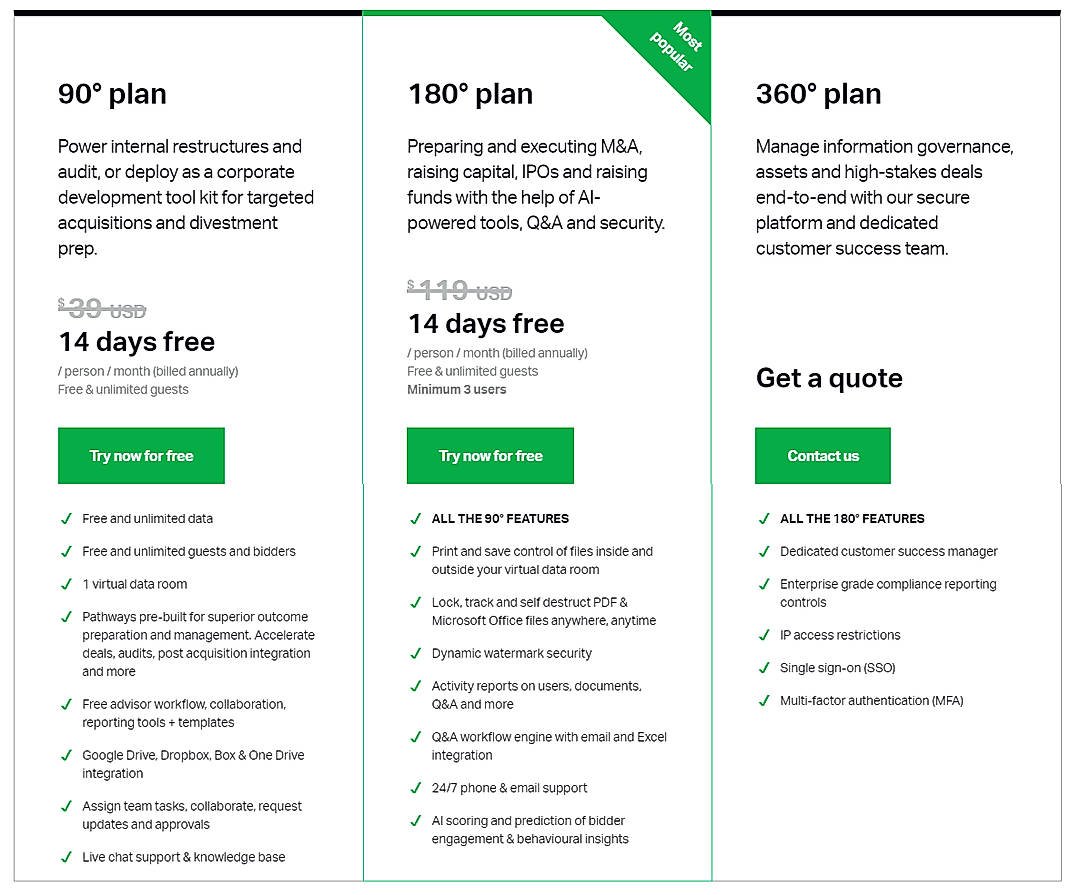Select the checkmark beside Dynamic watermark security
The height and width of the screenshot is (895, 1070).
pyautogui.click(x=416, y=653)
